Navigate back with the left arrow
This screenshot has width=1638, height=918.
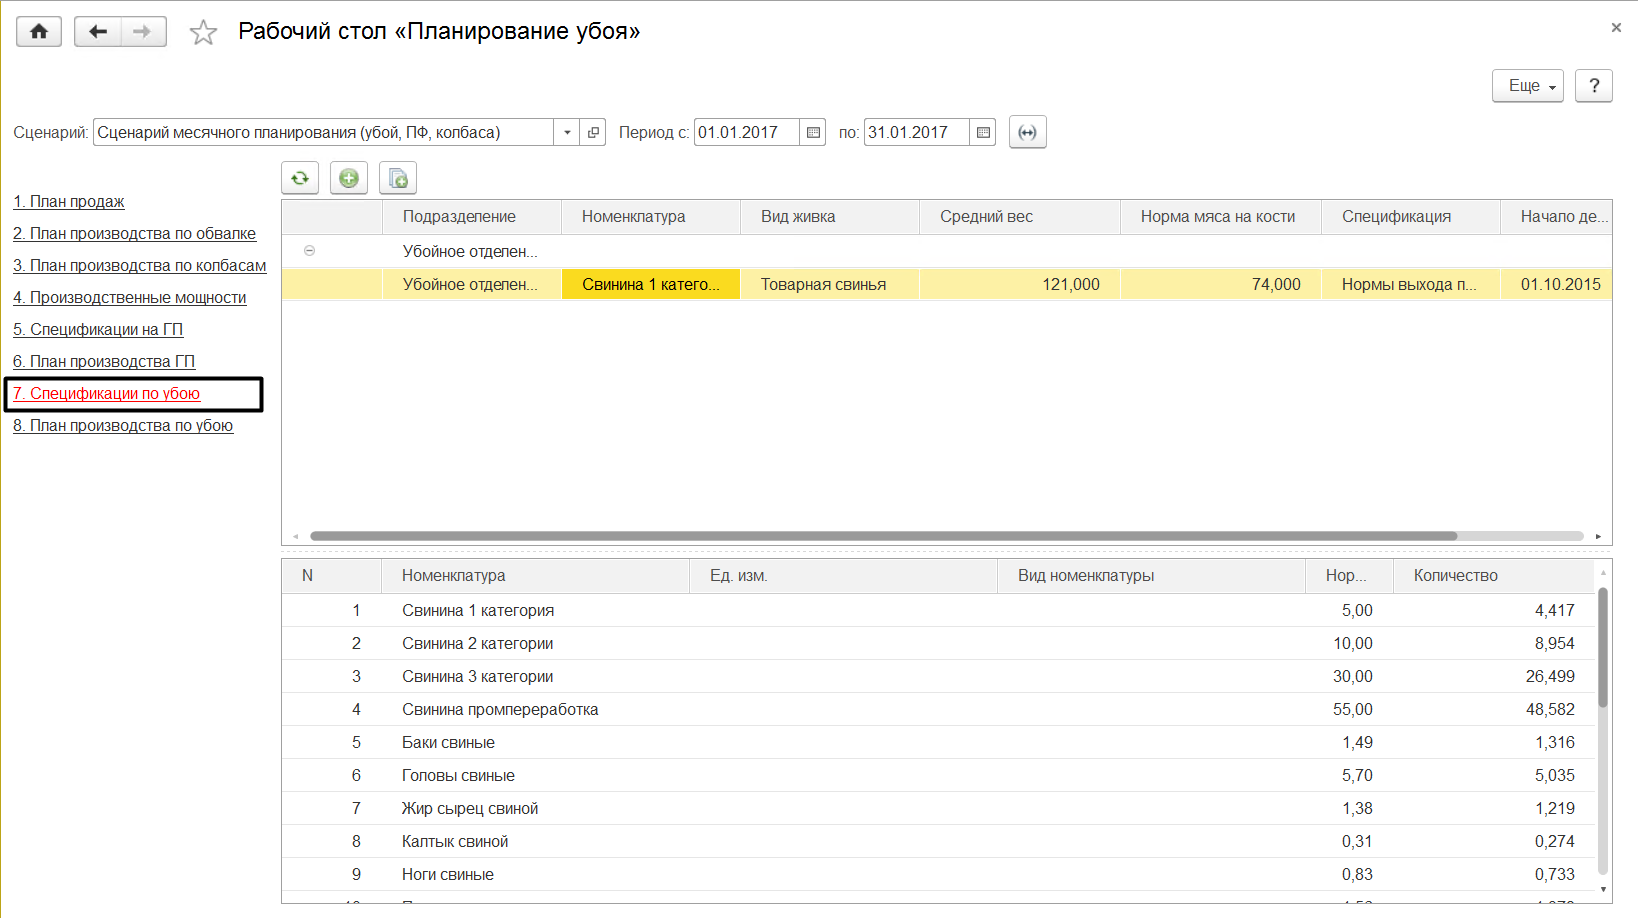point(98,32)
